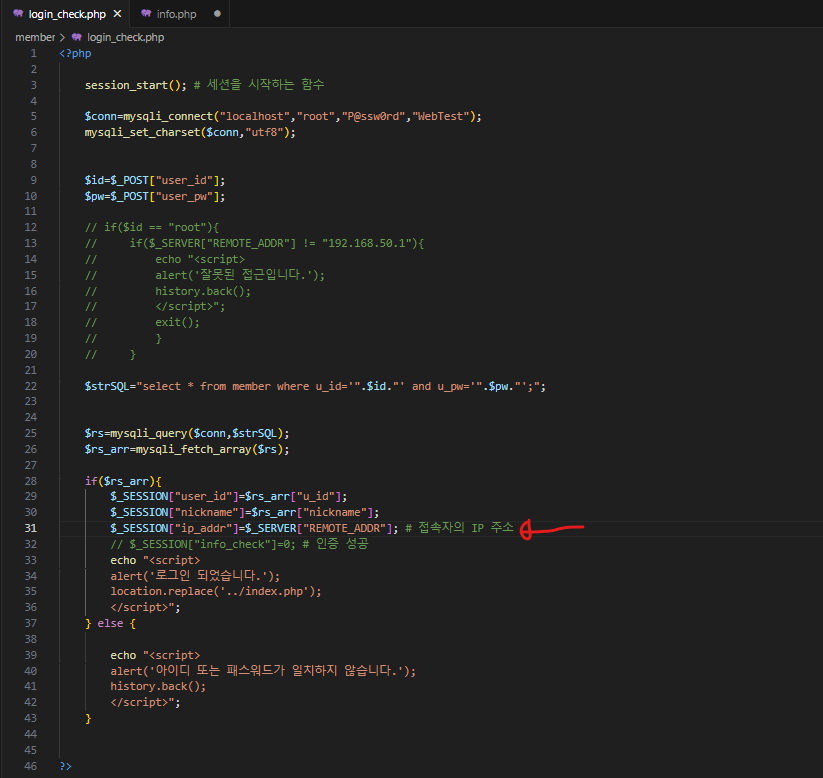The height and width of the screenshot is (778, 823).
Task: Click "REMOTE_ADDR" on line 31
Action: pyautogui.click(x=344, y=528)
